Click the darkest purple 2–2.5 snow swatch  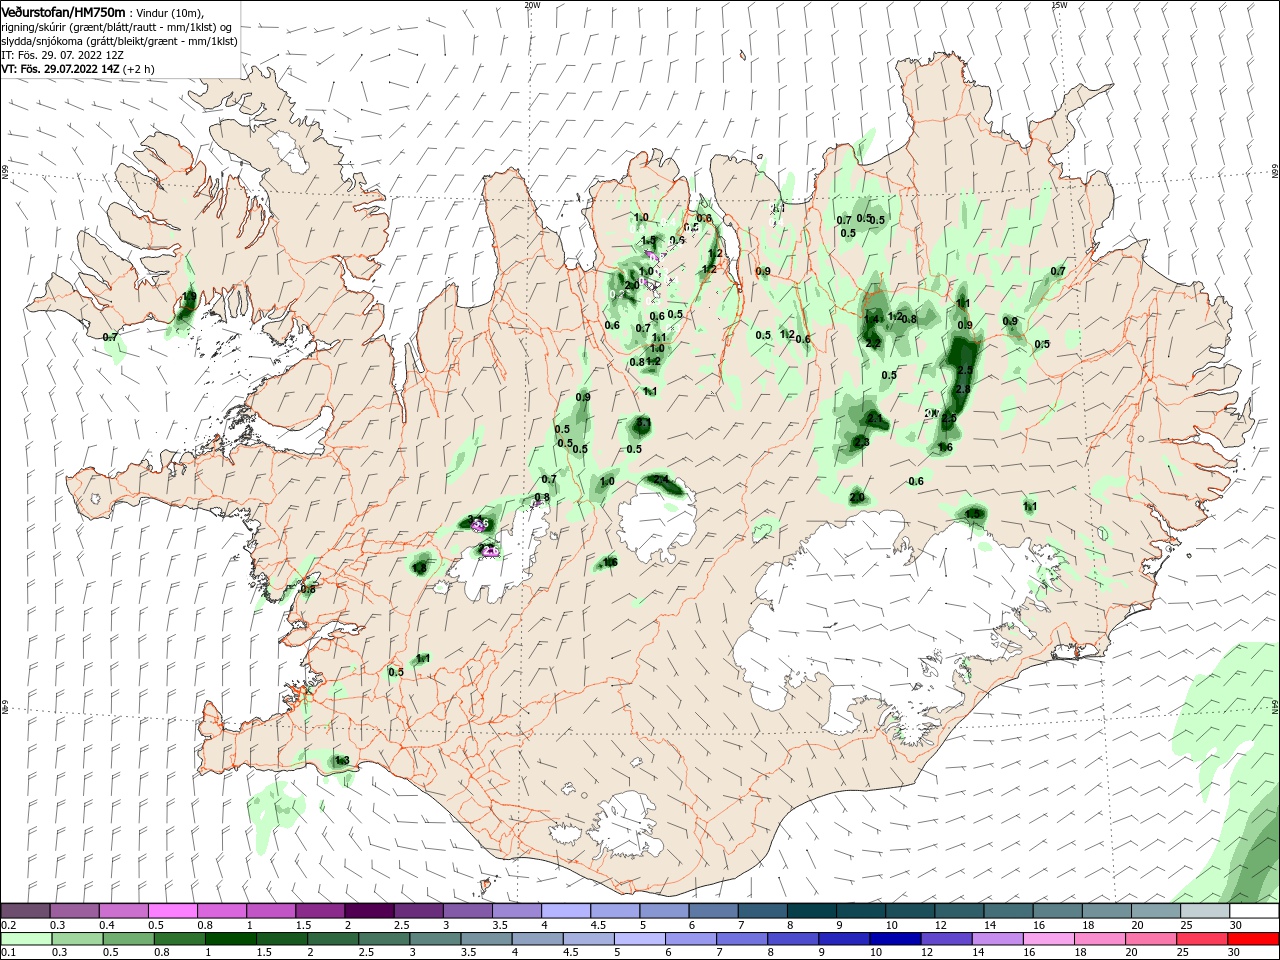[369, 911]
